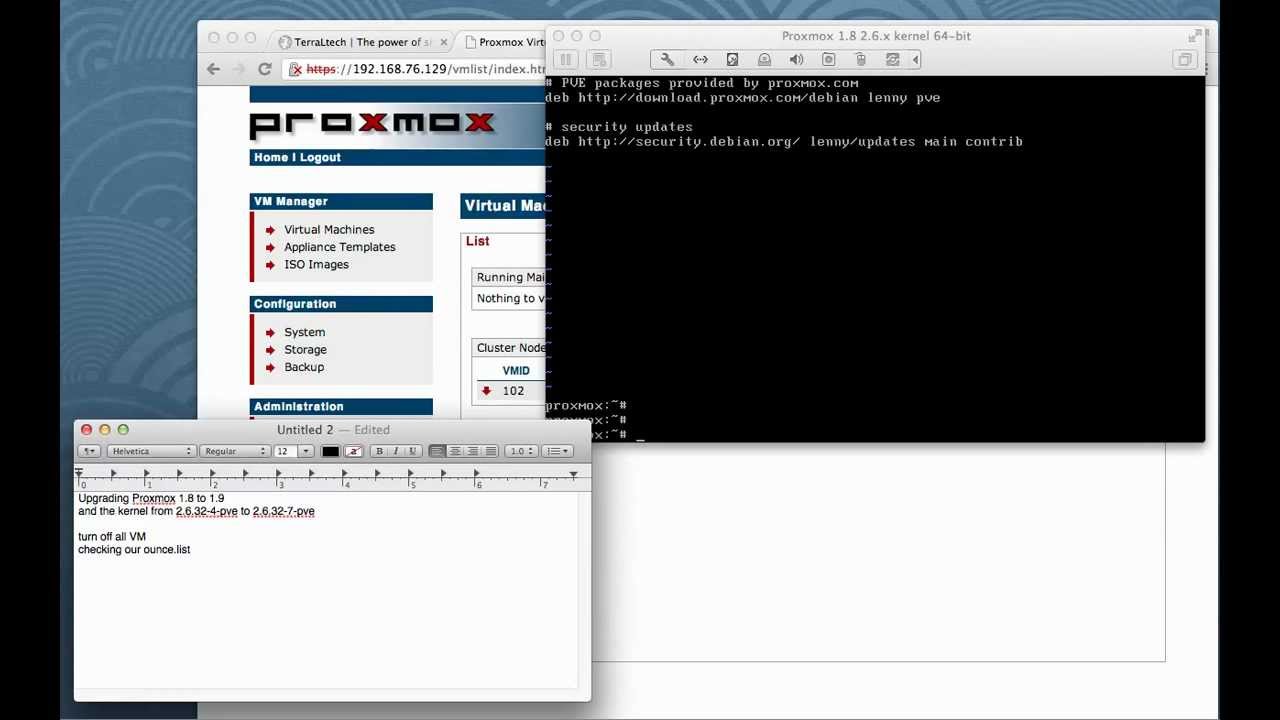This screenshot has height=720, width=1280.
Task: Click CD/DVD drive icon in VM toolbar
Action: [764, 60]
